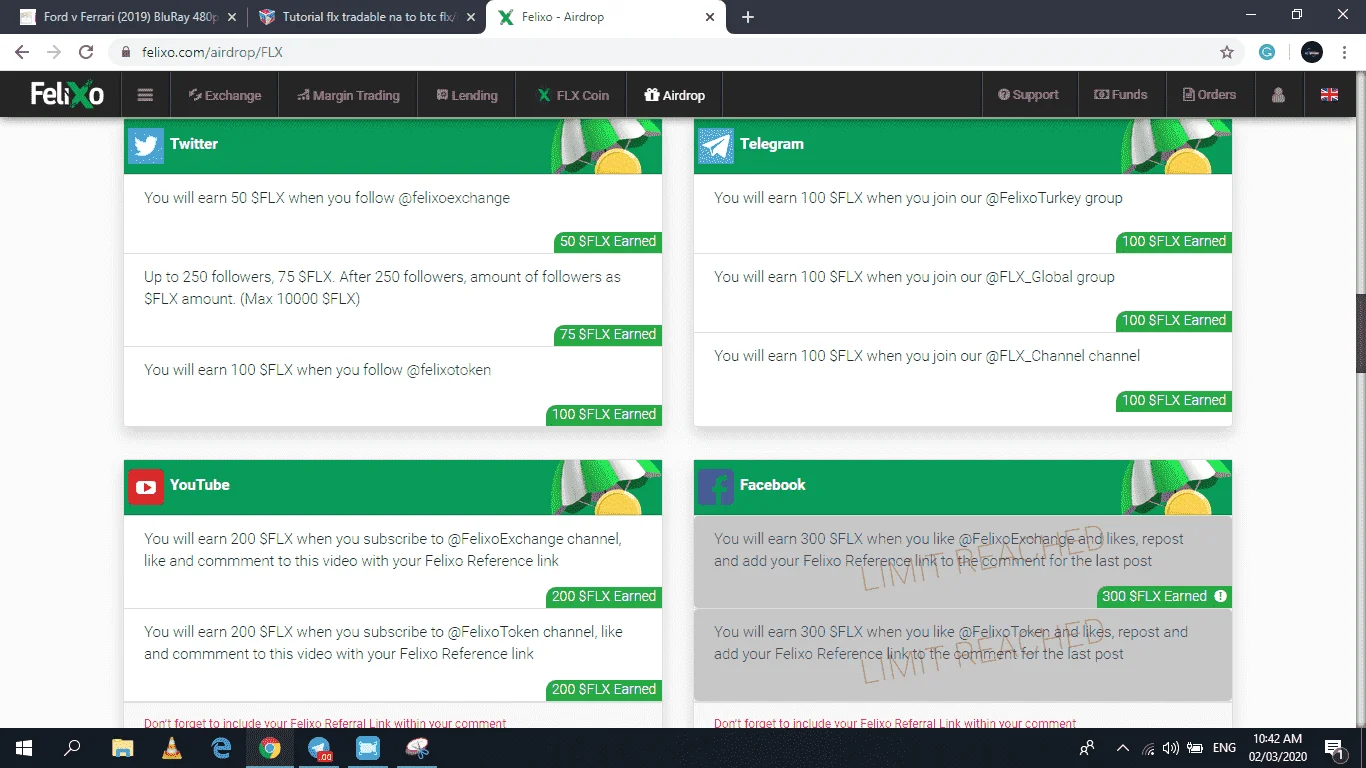Select the Facebook @FelixoExchange task text
The width and height of the screenshot is (1366, 768).
[x=949, y=550]
